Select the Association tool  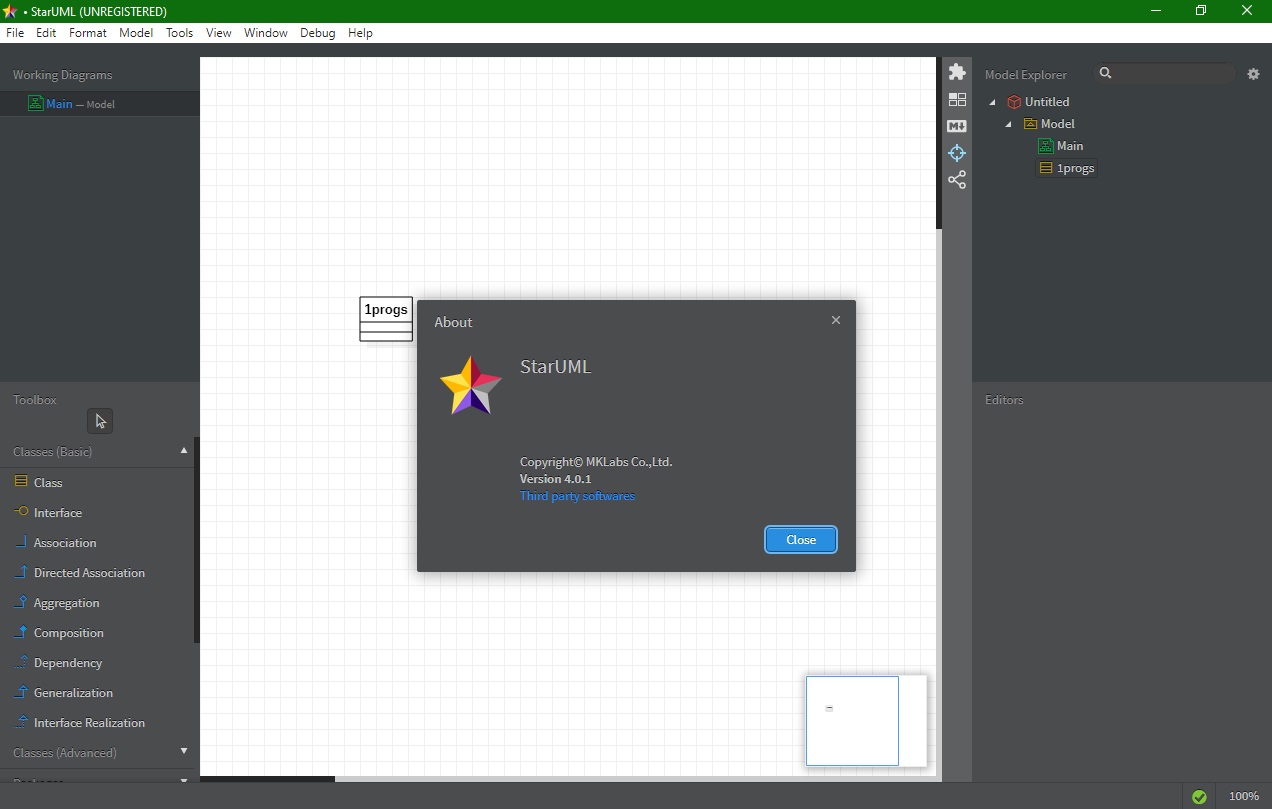tap(96, 542)
